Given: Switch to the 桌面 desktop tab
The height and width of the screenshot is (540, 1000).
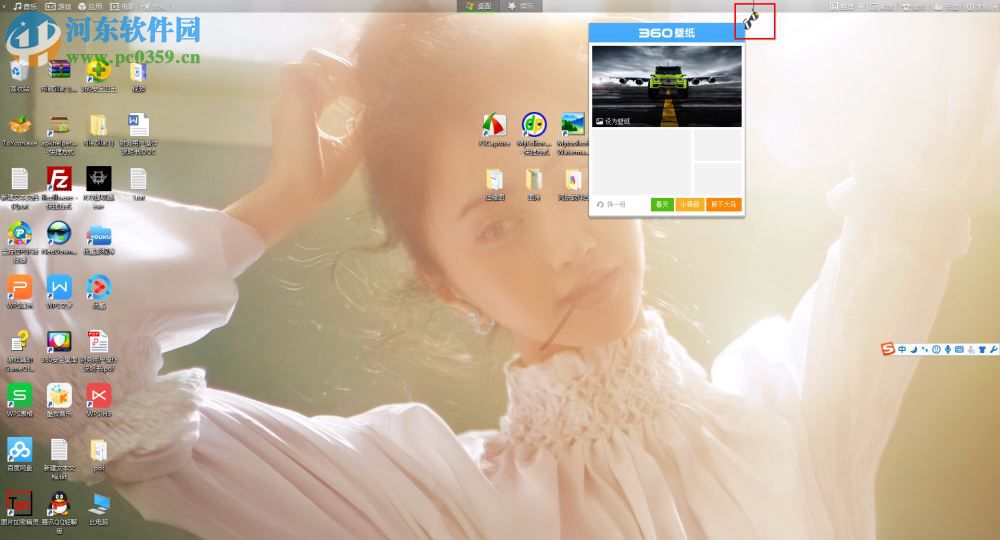Looking at the screenshot, I should point(478,6).
